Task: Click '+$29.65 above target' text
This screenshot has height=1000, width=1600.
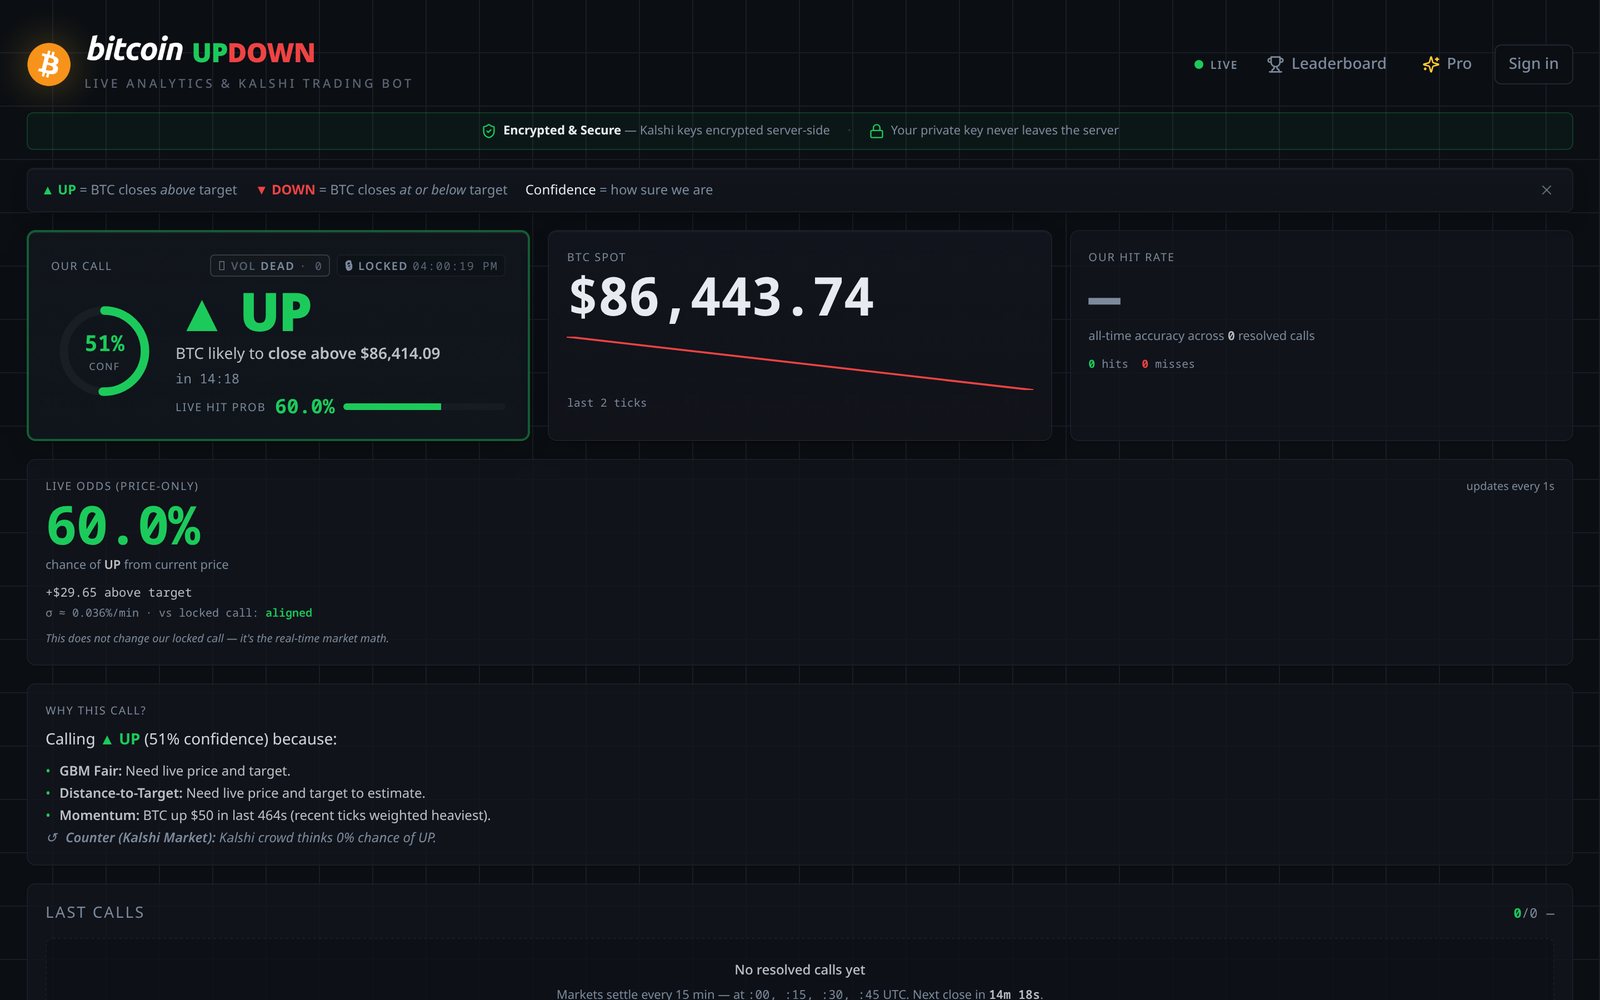Action: [x=118, y=592]
